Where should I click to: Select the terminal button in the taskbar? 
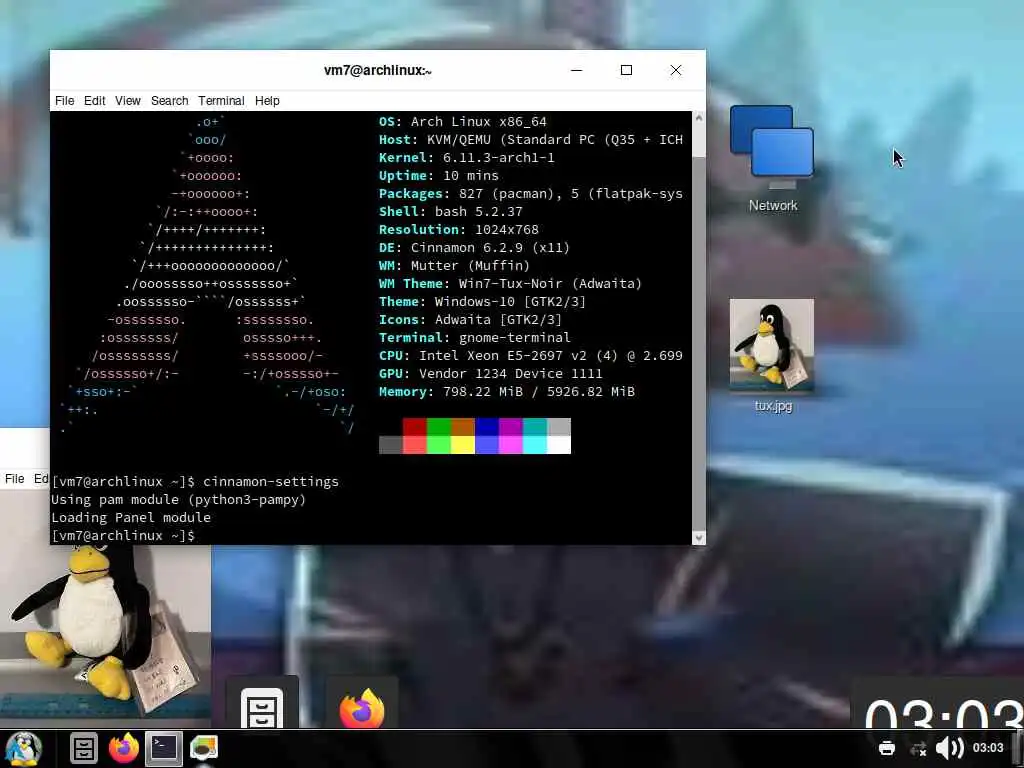[163, 748]
